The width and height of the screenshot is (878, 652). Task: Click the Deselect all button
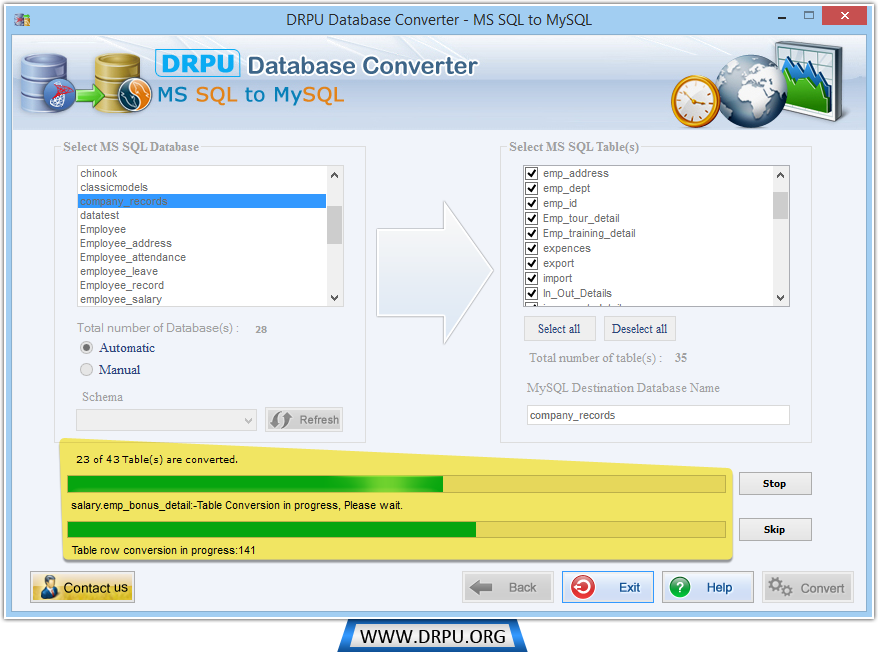pos(639,329)
